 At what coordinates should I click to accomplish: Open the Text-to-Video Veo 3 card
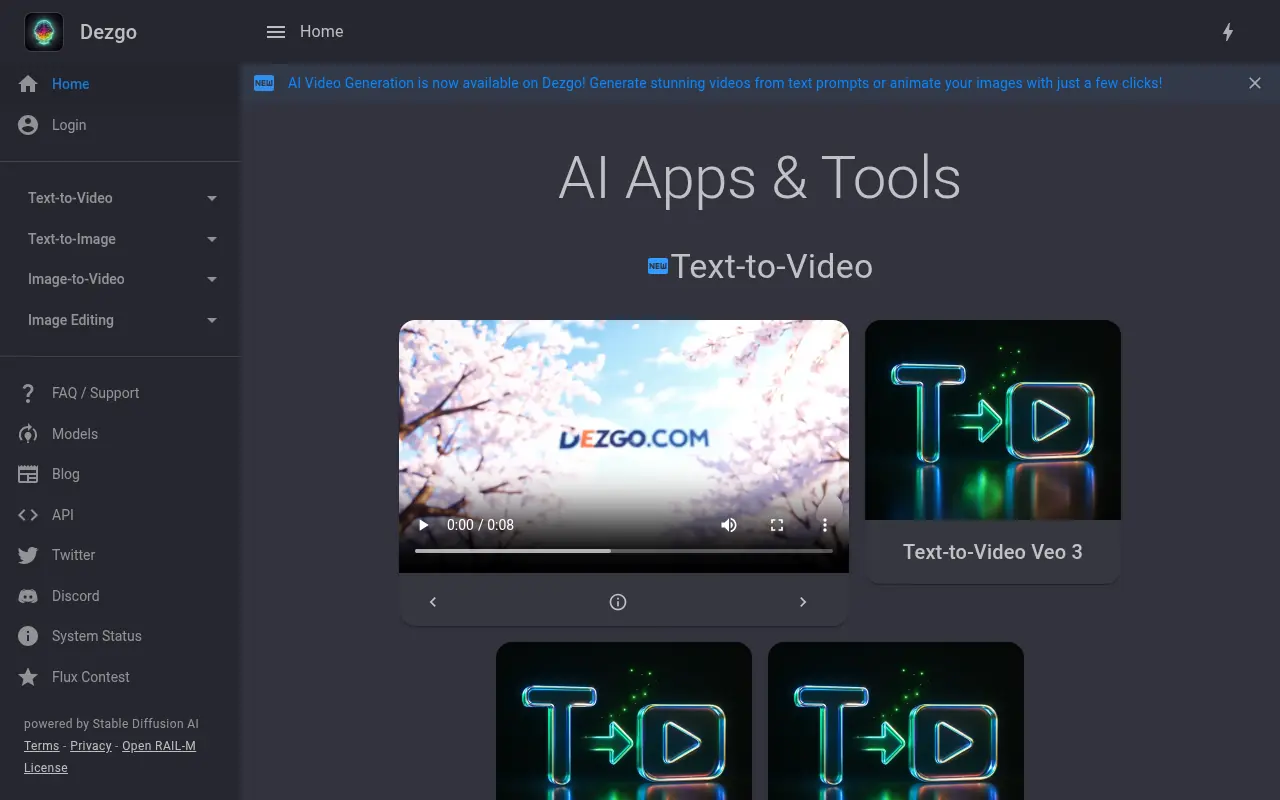(x=992, y=450)
